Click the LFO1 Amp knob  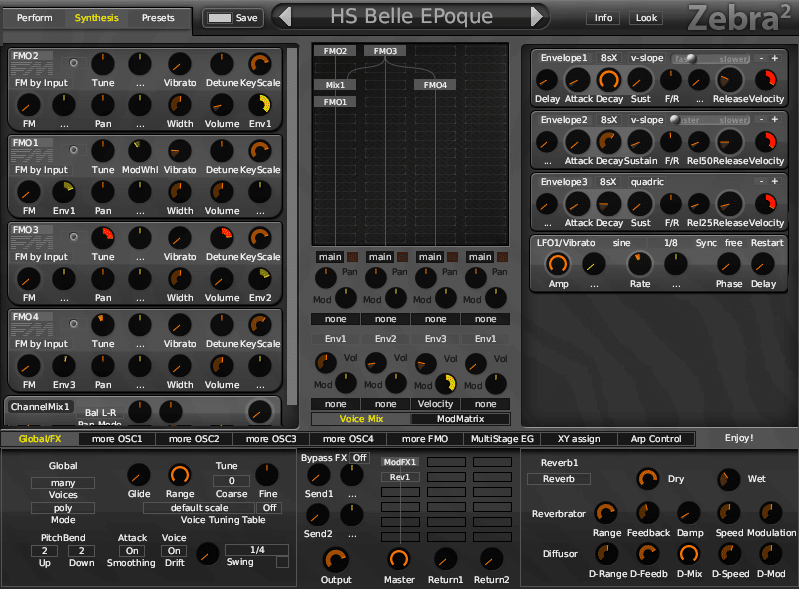[558, 264]
